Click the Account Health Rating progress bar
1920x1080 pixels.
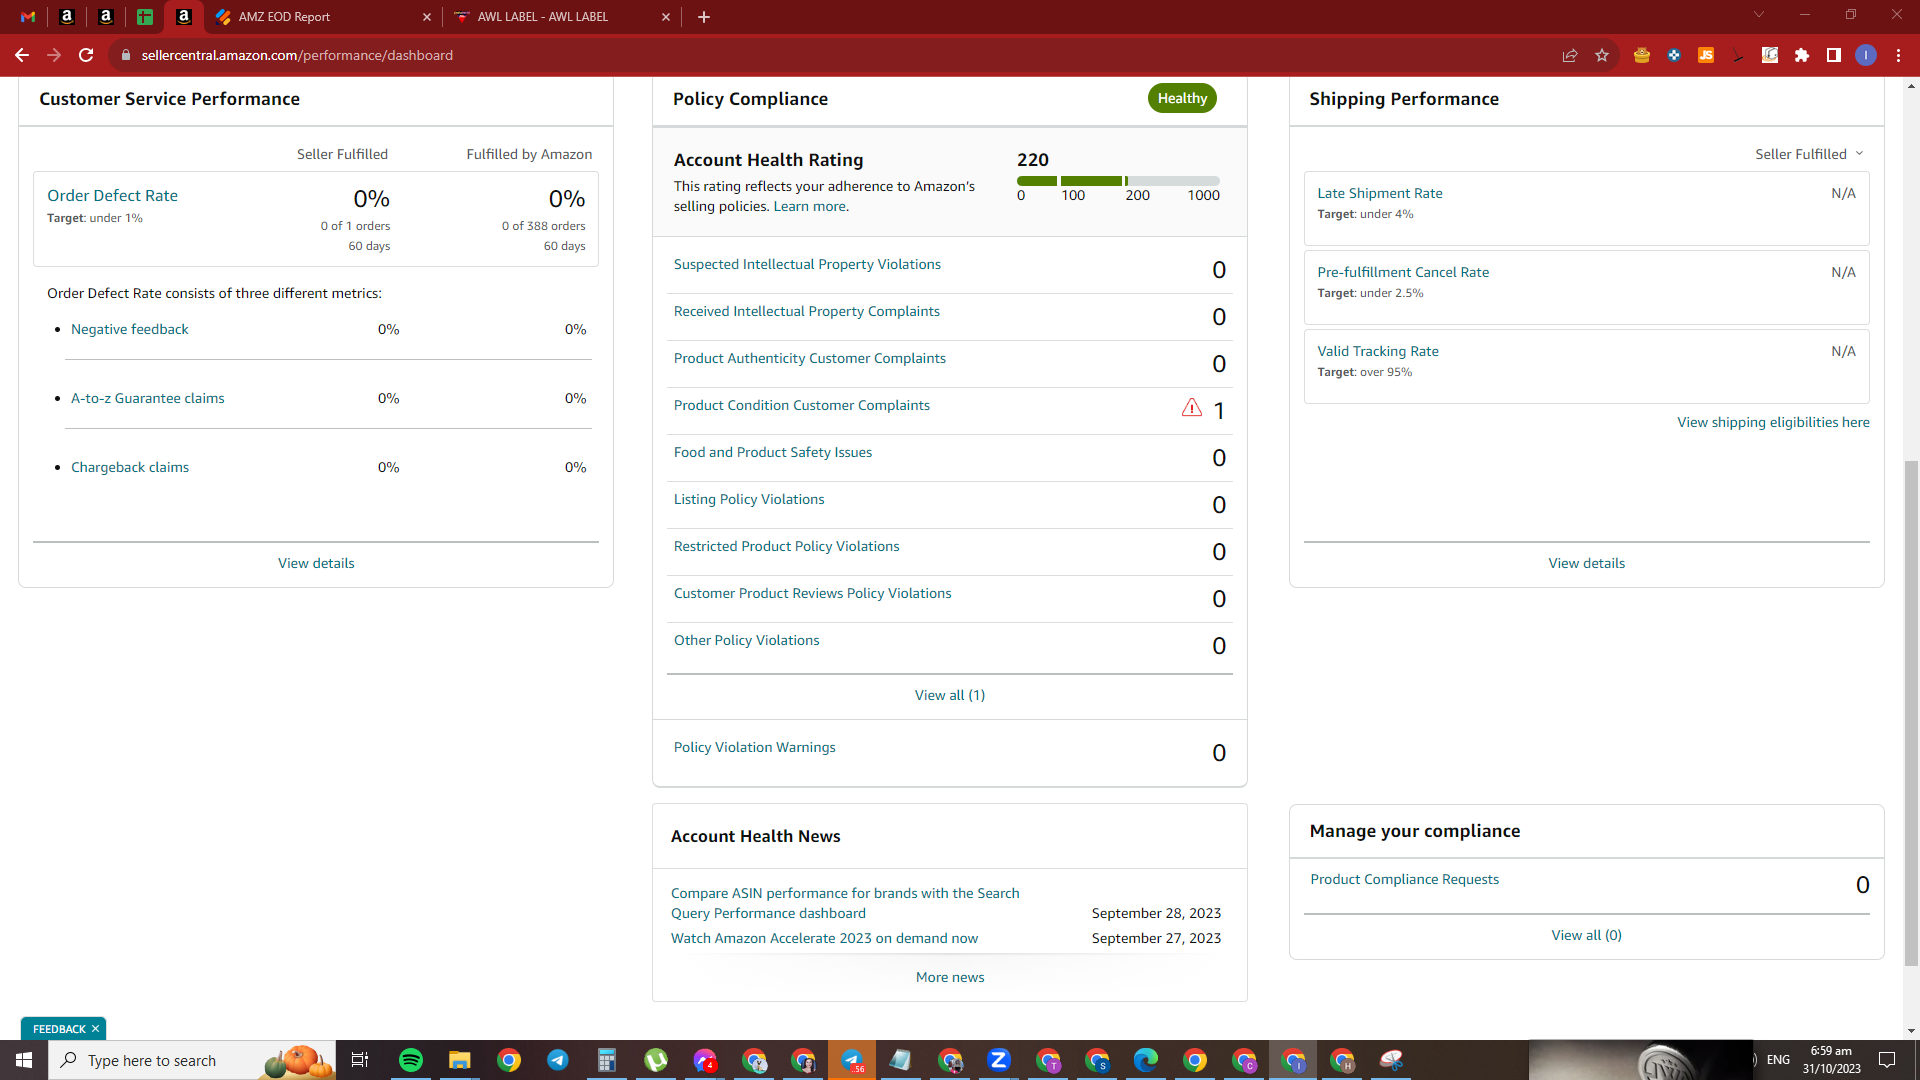pyautogui.click(x=1118, y=181)
